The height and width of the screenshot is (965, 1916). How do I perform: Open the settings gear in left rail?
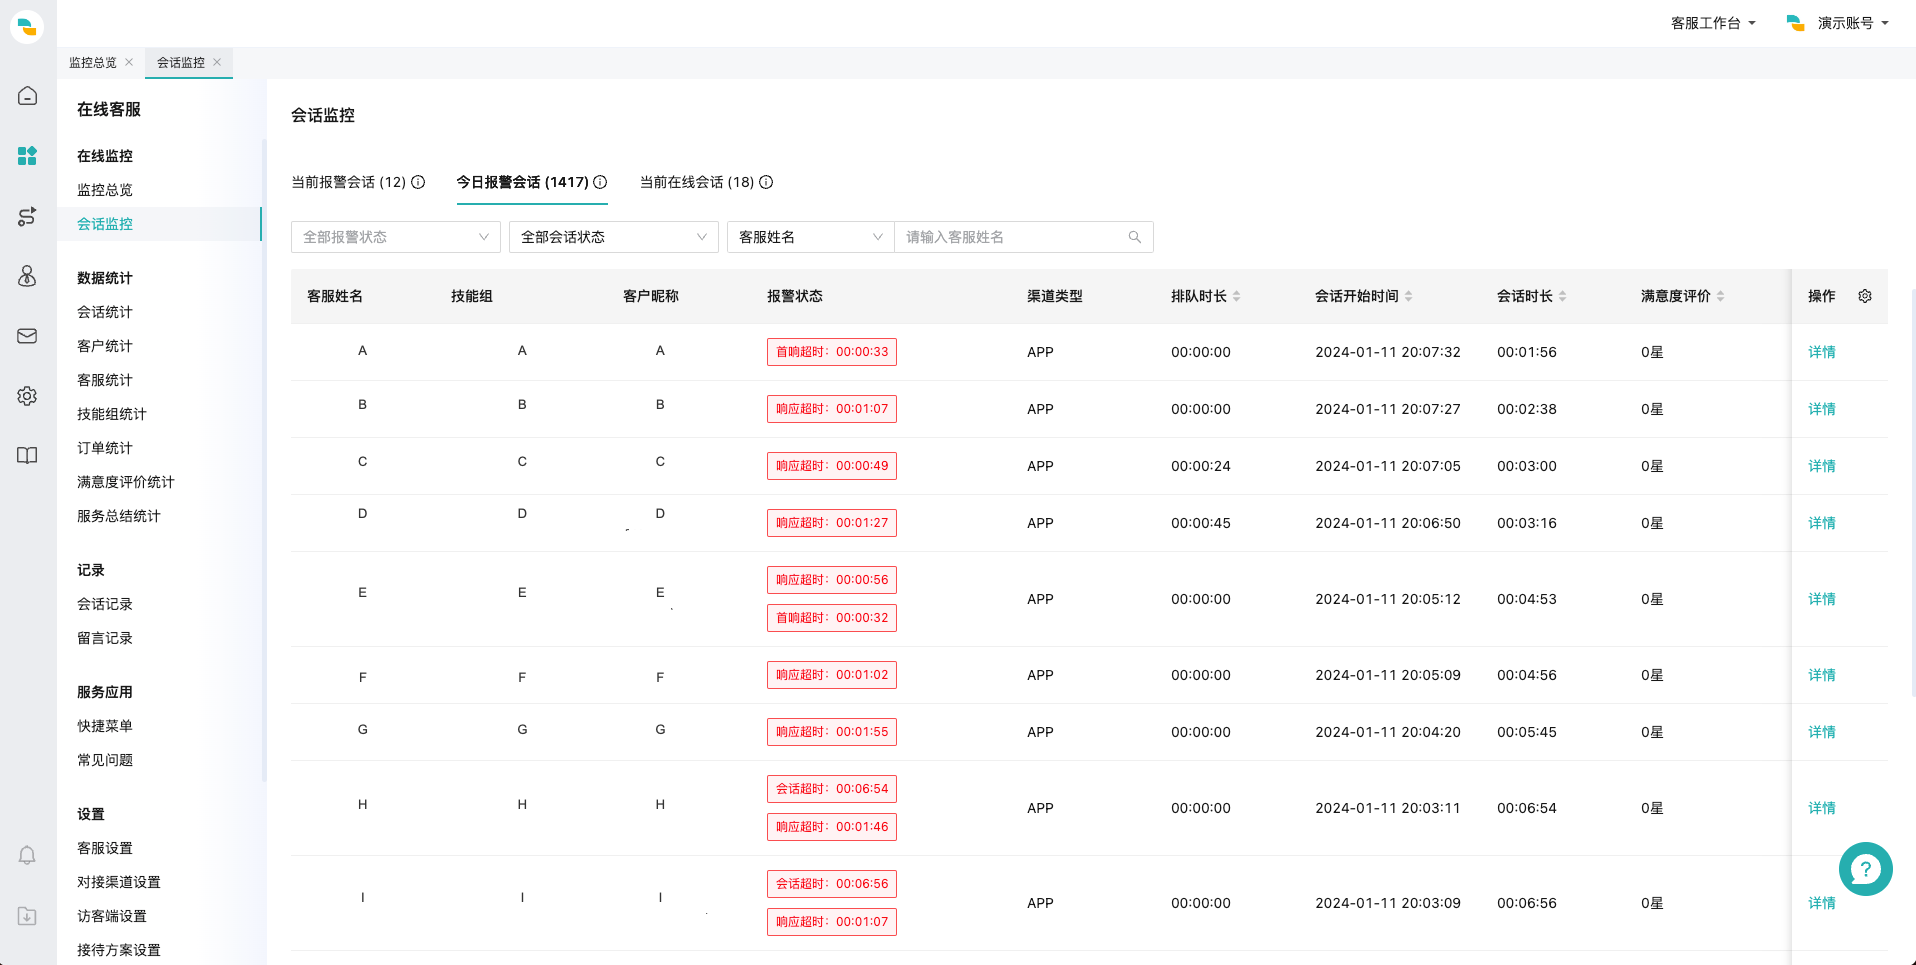[27, 396]
